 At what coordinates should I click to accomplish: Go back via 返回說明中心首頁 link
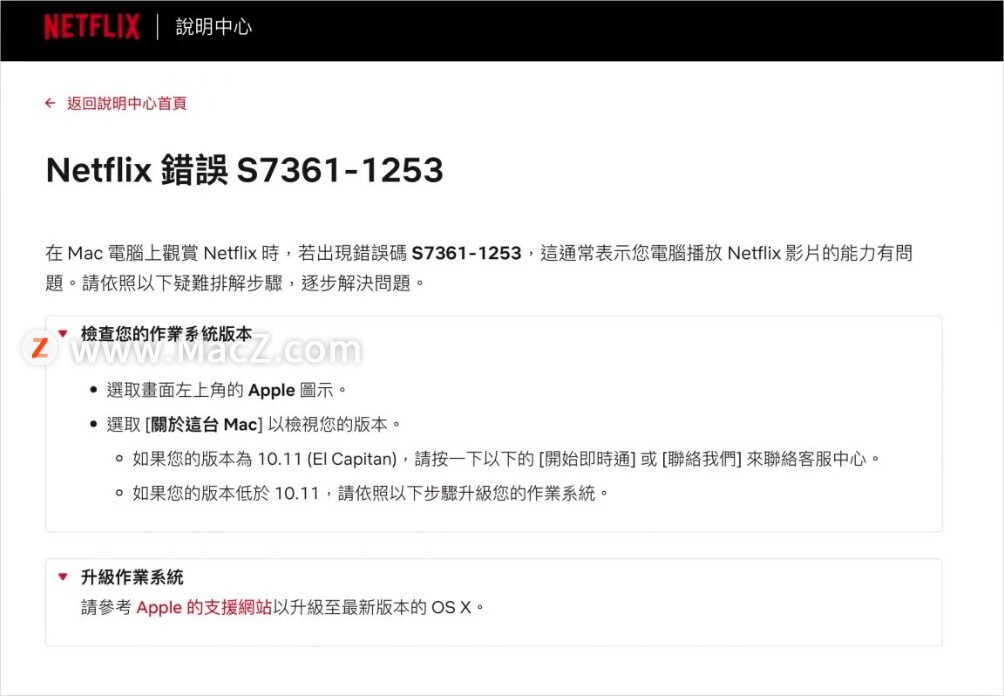[127, 103]
